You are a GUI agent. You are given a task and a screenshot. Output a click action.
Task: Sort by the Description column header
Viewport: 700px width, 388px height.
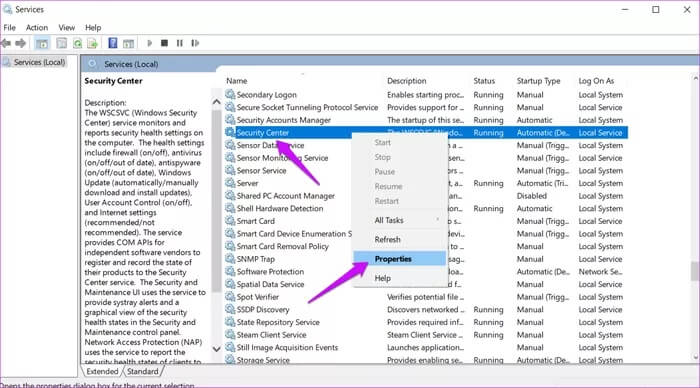tap(407, 81)
